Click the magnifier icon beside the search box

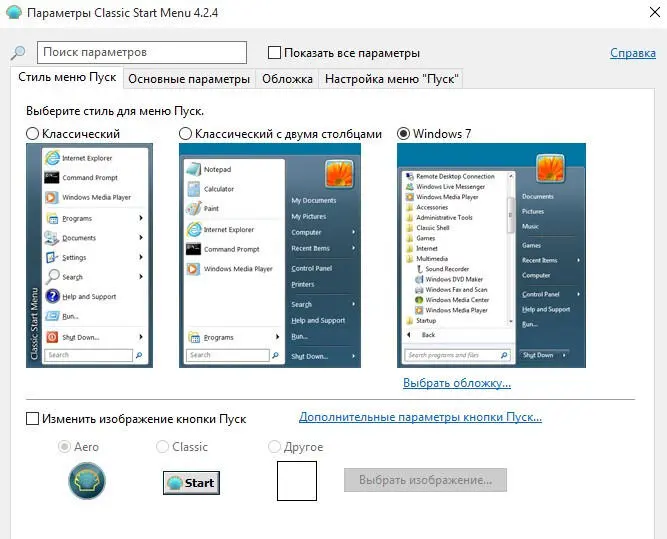click(18, 53)
